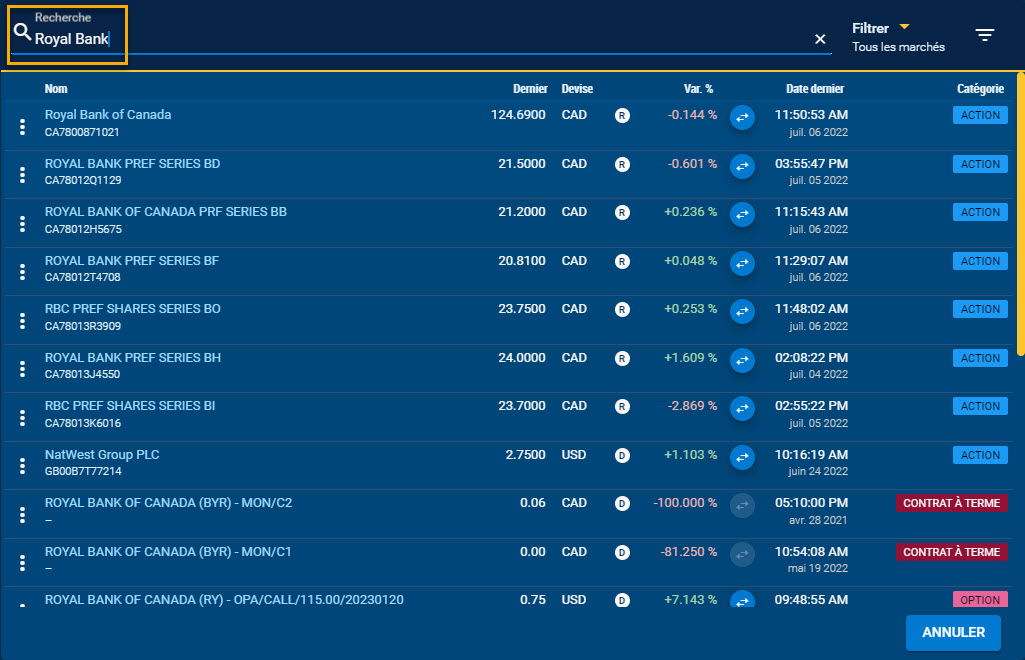The image size is (1025, 660).
Task: Click swap icon on RBC PREF SHARES SERIES BI row
Action: click(x=742, y=409)
